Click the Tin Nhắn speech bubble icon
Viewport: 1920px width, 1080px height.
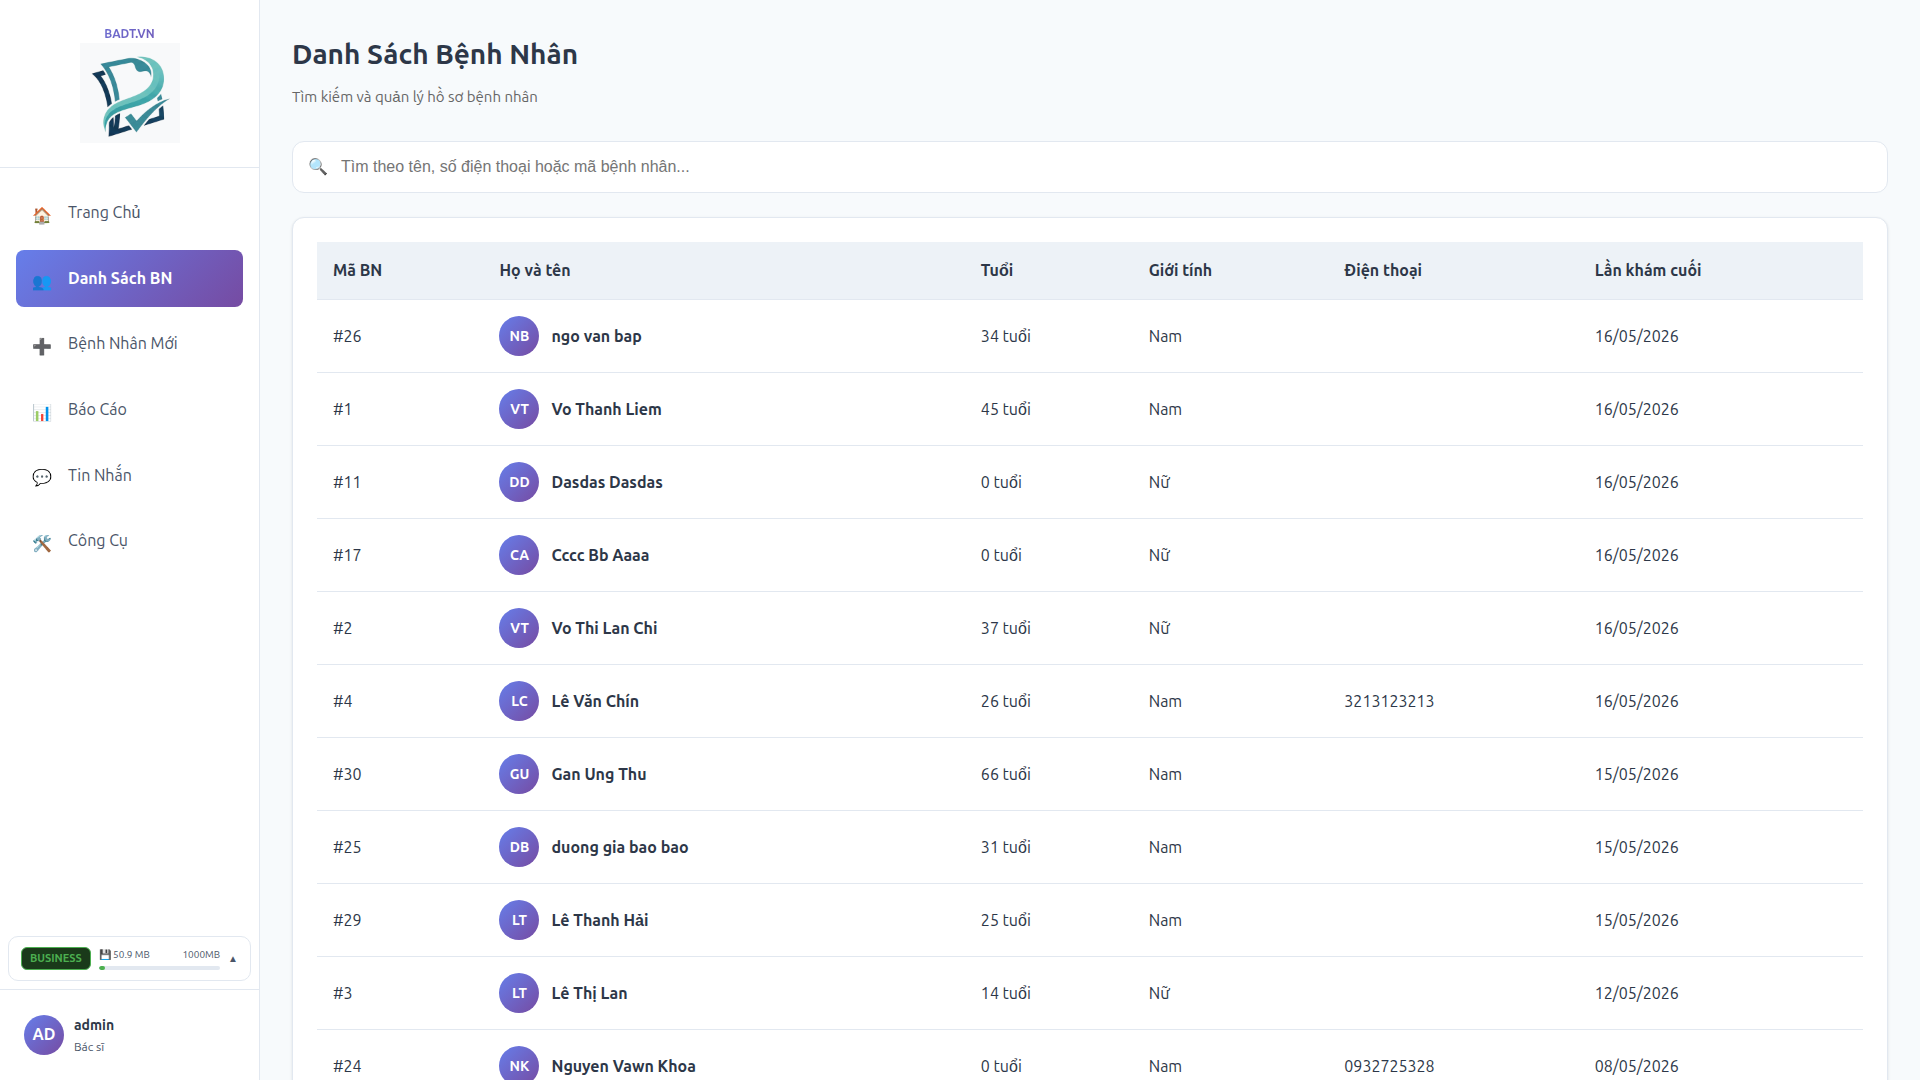(x=42, y=477)
